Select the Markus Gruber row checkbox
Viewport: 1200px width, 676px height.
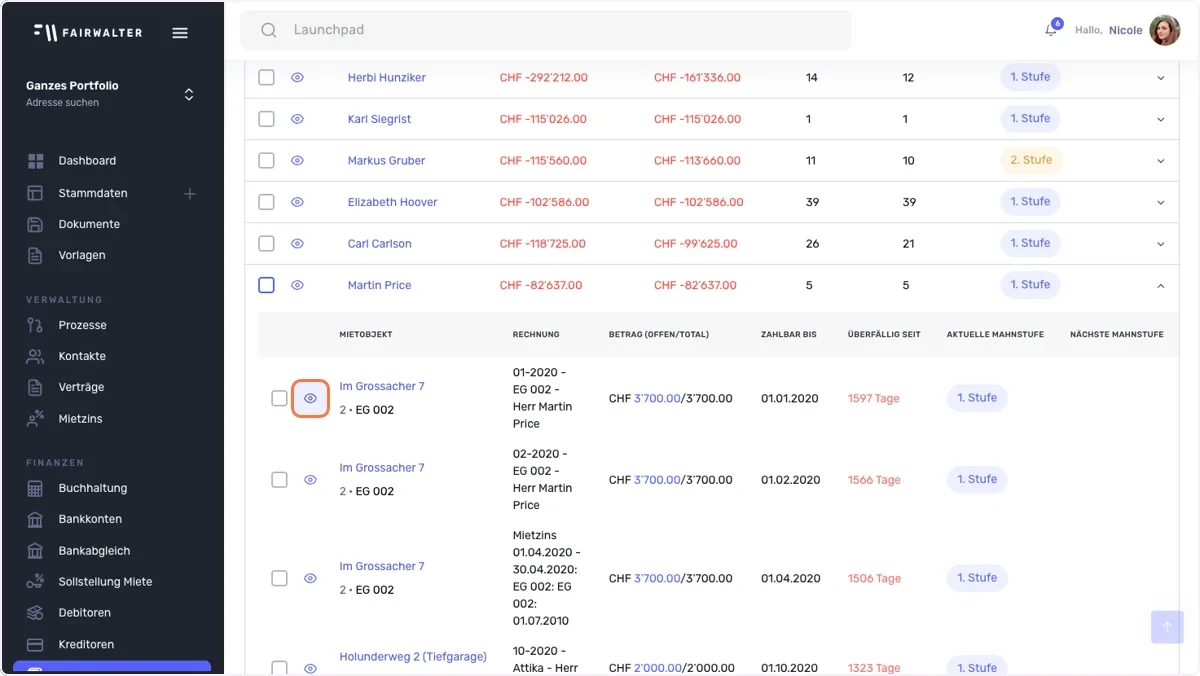pos(266,160)
